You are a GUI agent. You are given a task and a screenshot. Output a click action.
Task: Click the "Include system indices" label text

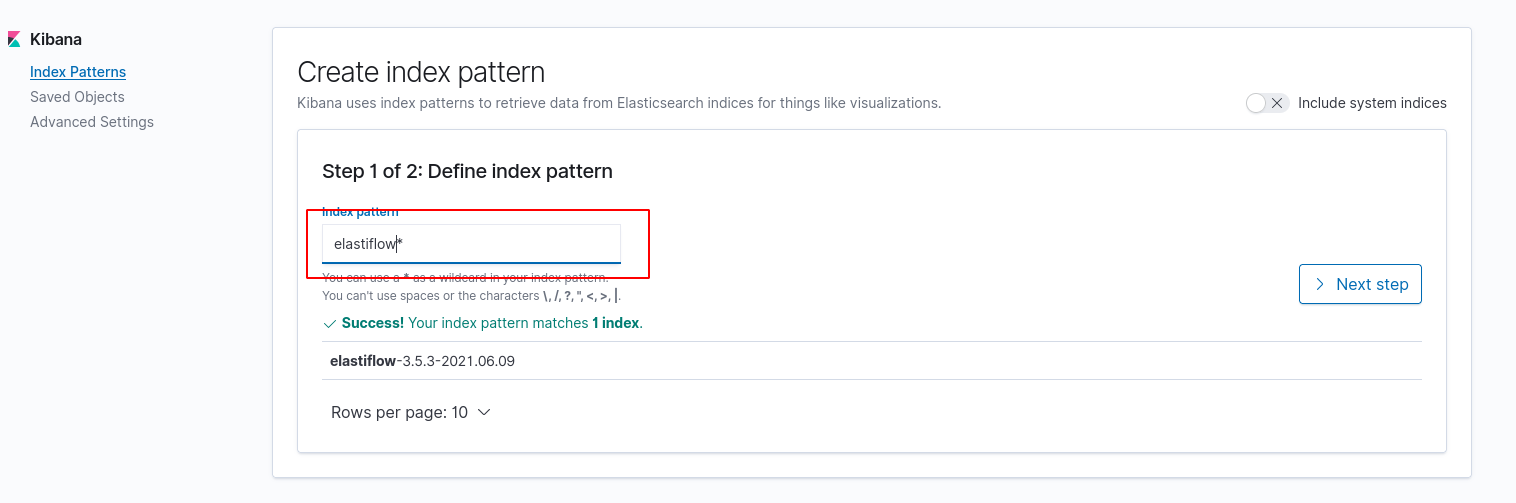[1372, 103]
